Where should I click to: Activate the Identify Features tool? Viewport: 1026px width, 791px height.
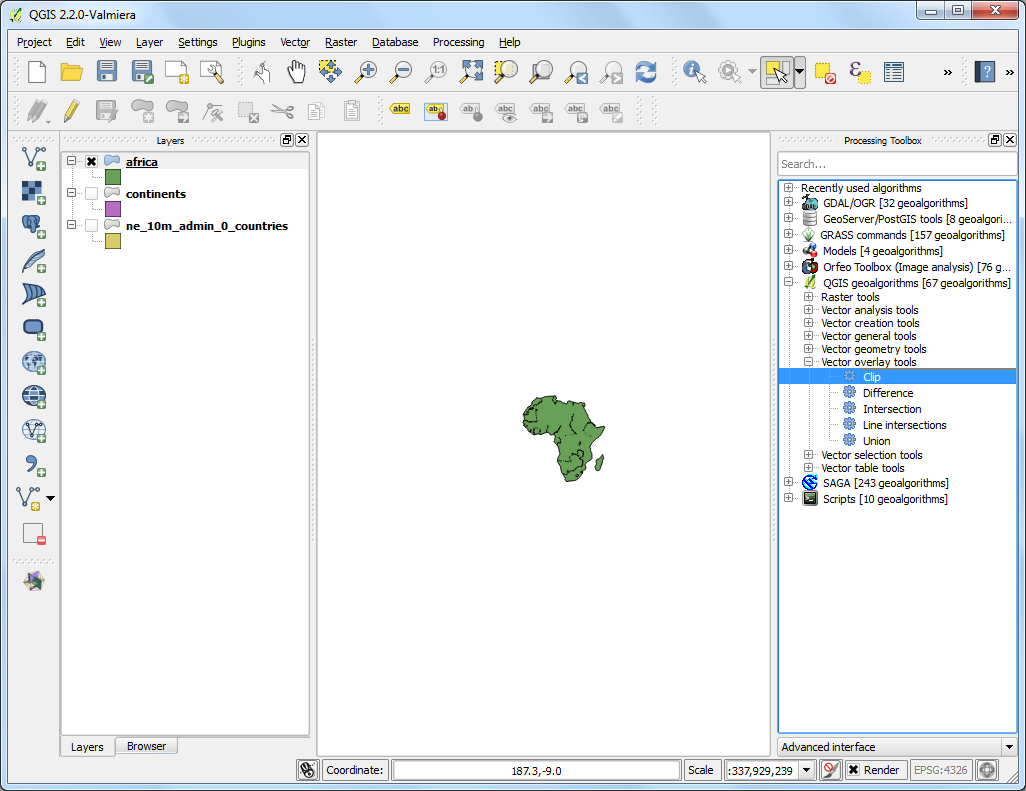coord(694,71)
